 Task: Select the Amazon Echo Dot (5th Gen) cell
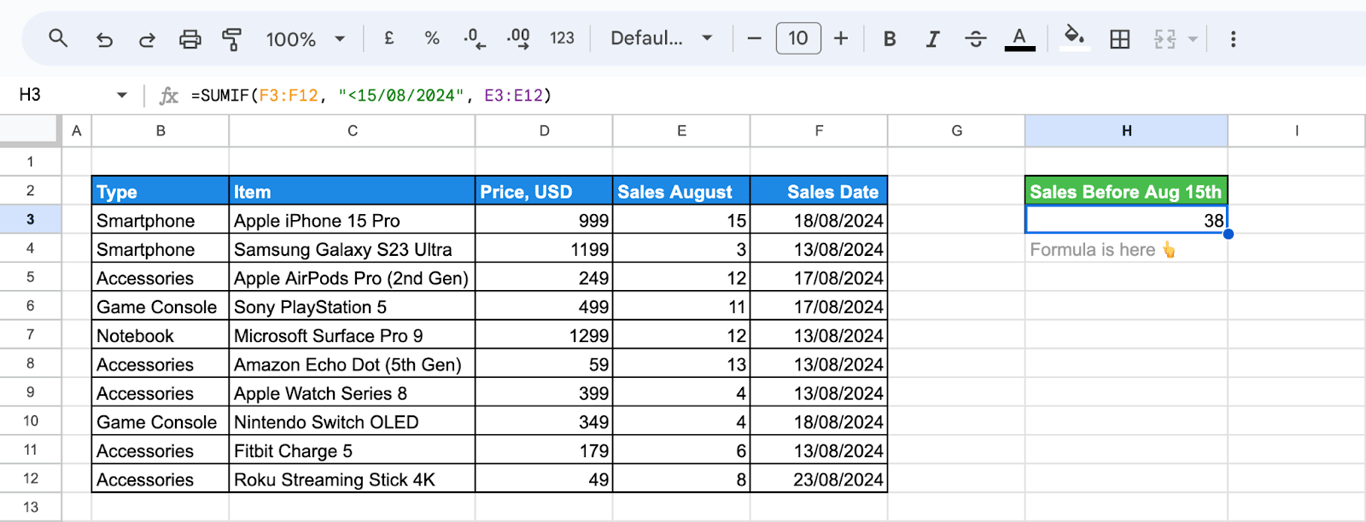(x=352, y=364)
